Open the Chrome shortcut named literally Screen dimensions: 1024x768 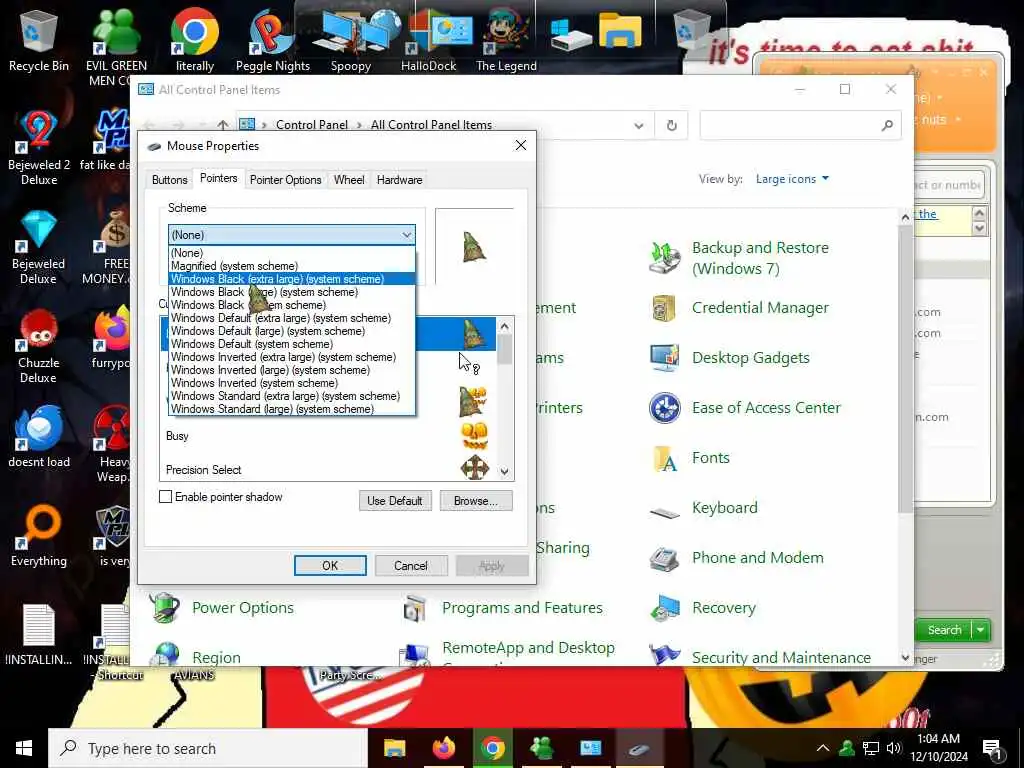[x=195, y=40]
